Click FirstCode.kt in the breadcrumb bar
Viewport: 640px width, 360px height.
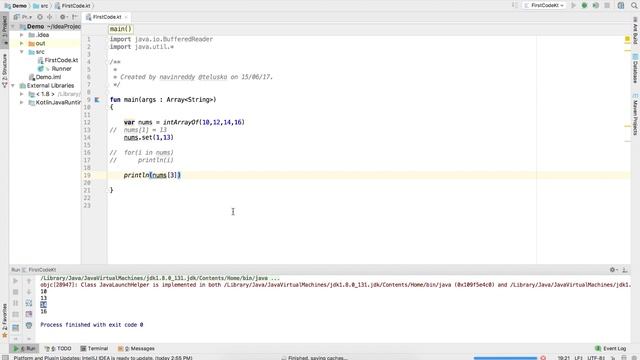click(73, 6)
